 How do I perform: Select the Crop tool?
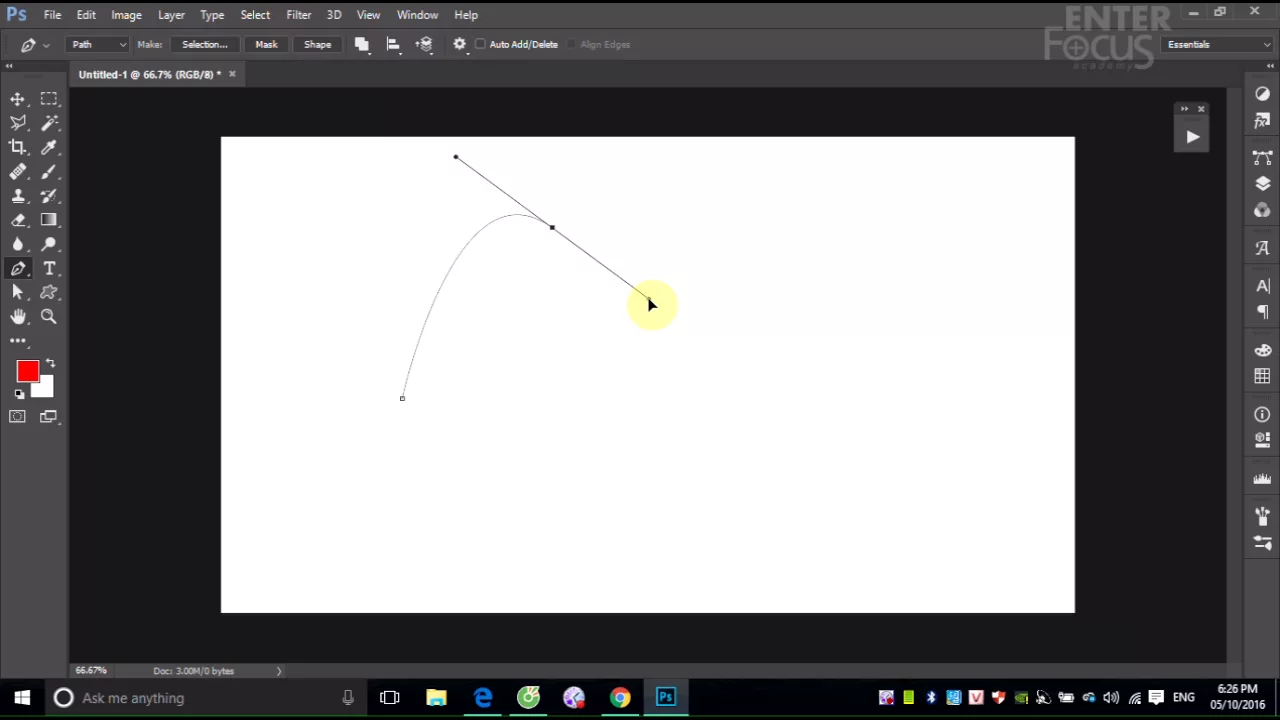(x=18, y=147)
